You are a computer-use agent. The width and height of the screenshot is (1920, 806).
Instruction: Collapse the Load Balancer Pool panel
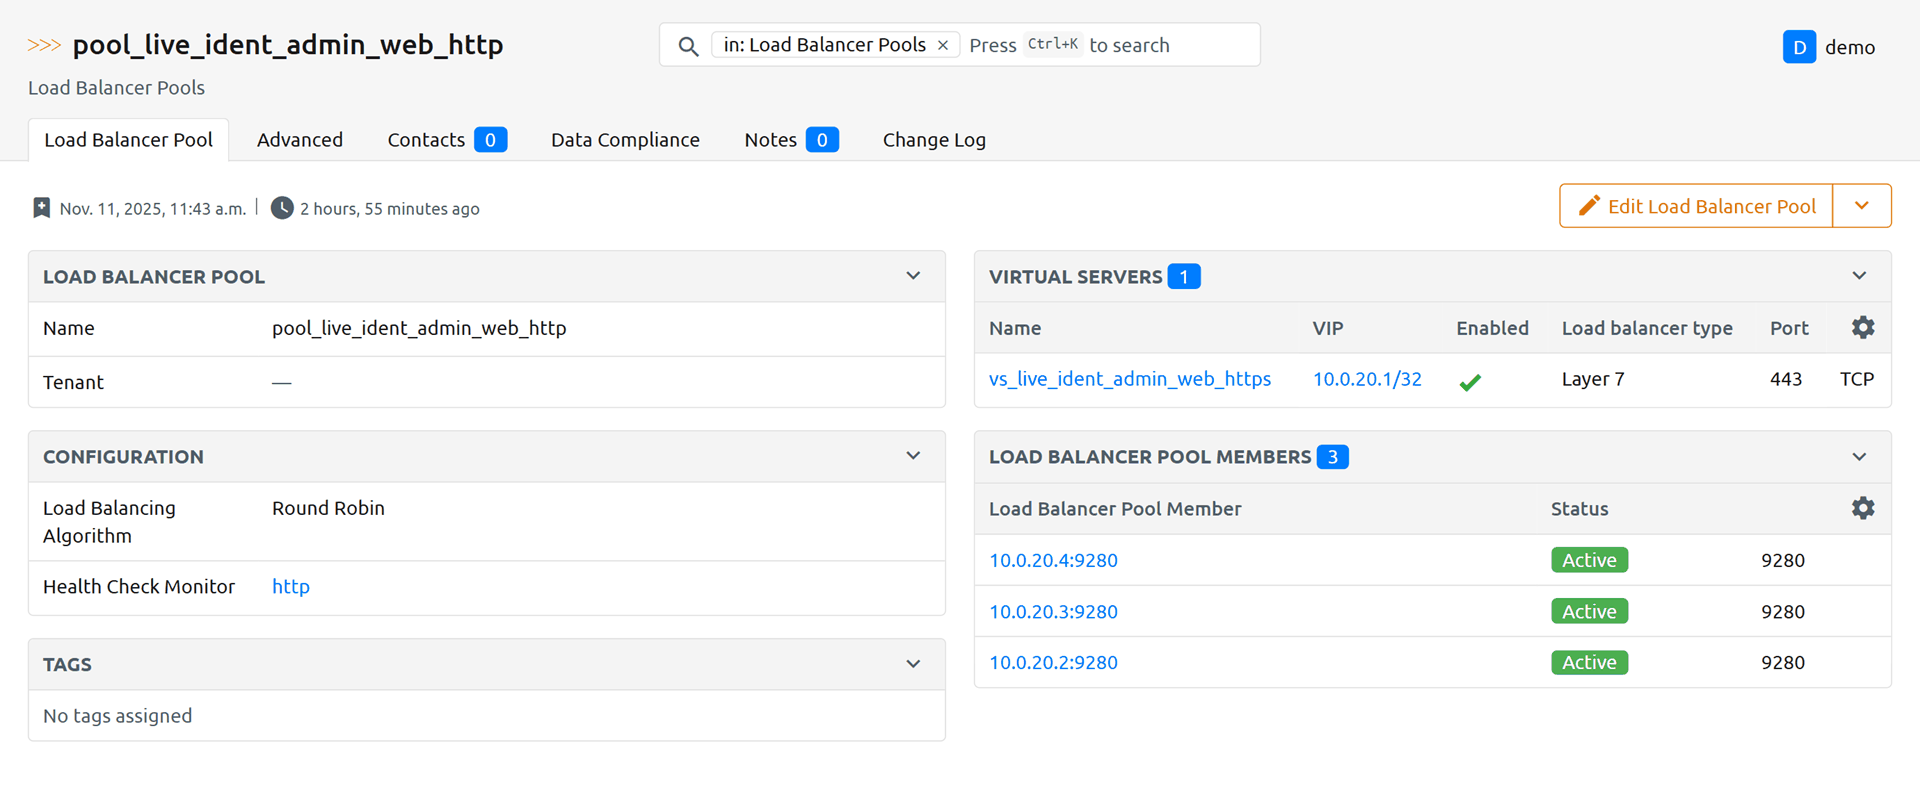tap(913, 276)
